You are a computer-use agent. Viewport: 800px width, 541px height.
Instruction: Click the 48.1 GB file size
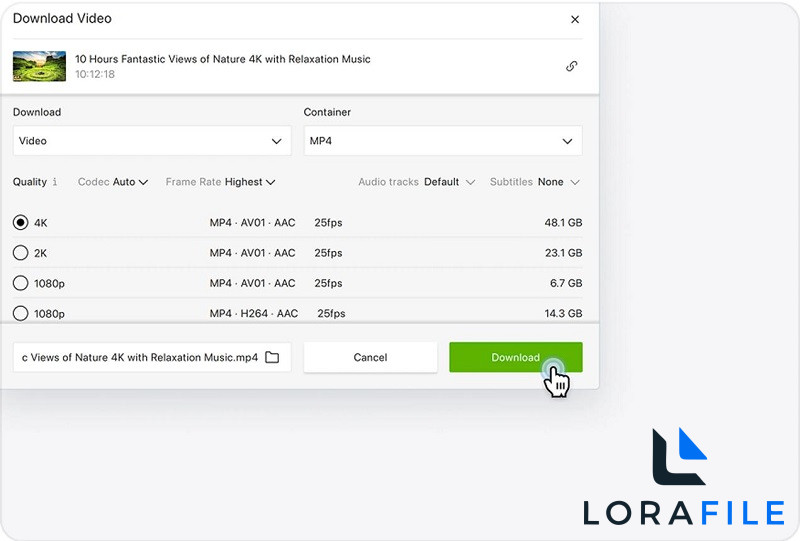563,223
